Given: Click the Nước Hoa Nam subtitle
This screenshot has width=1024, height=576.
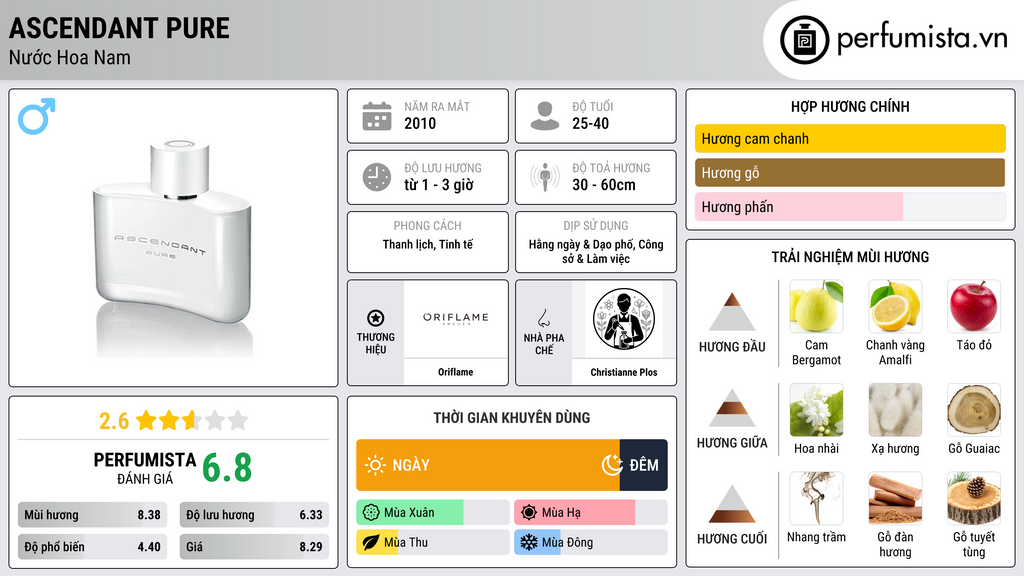Looking at the screenshot, I should point(70,57).
